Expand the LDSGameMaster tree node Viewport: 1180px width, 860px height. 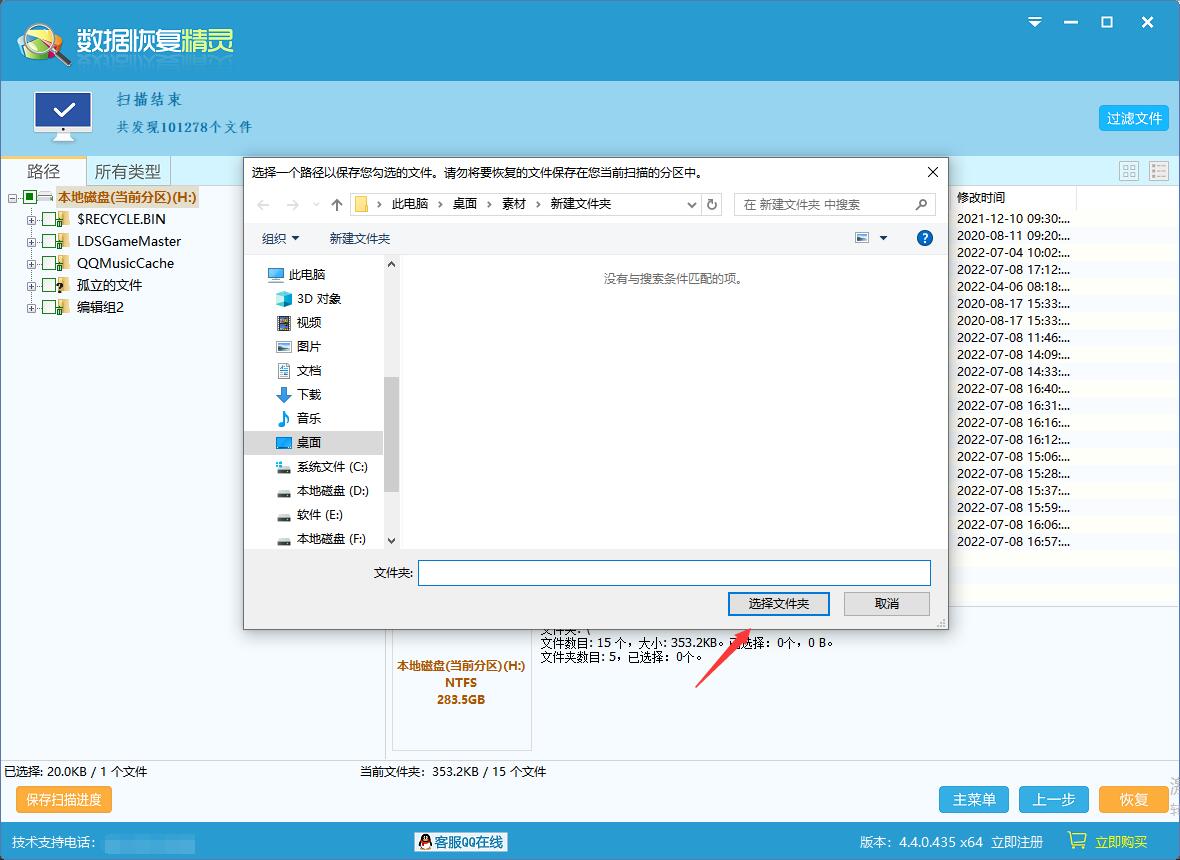(31, 242)
